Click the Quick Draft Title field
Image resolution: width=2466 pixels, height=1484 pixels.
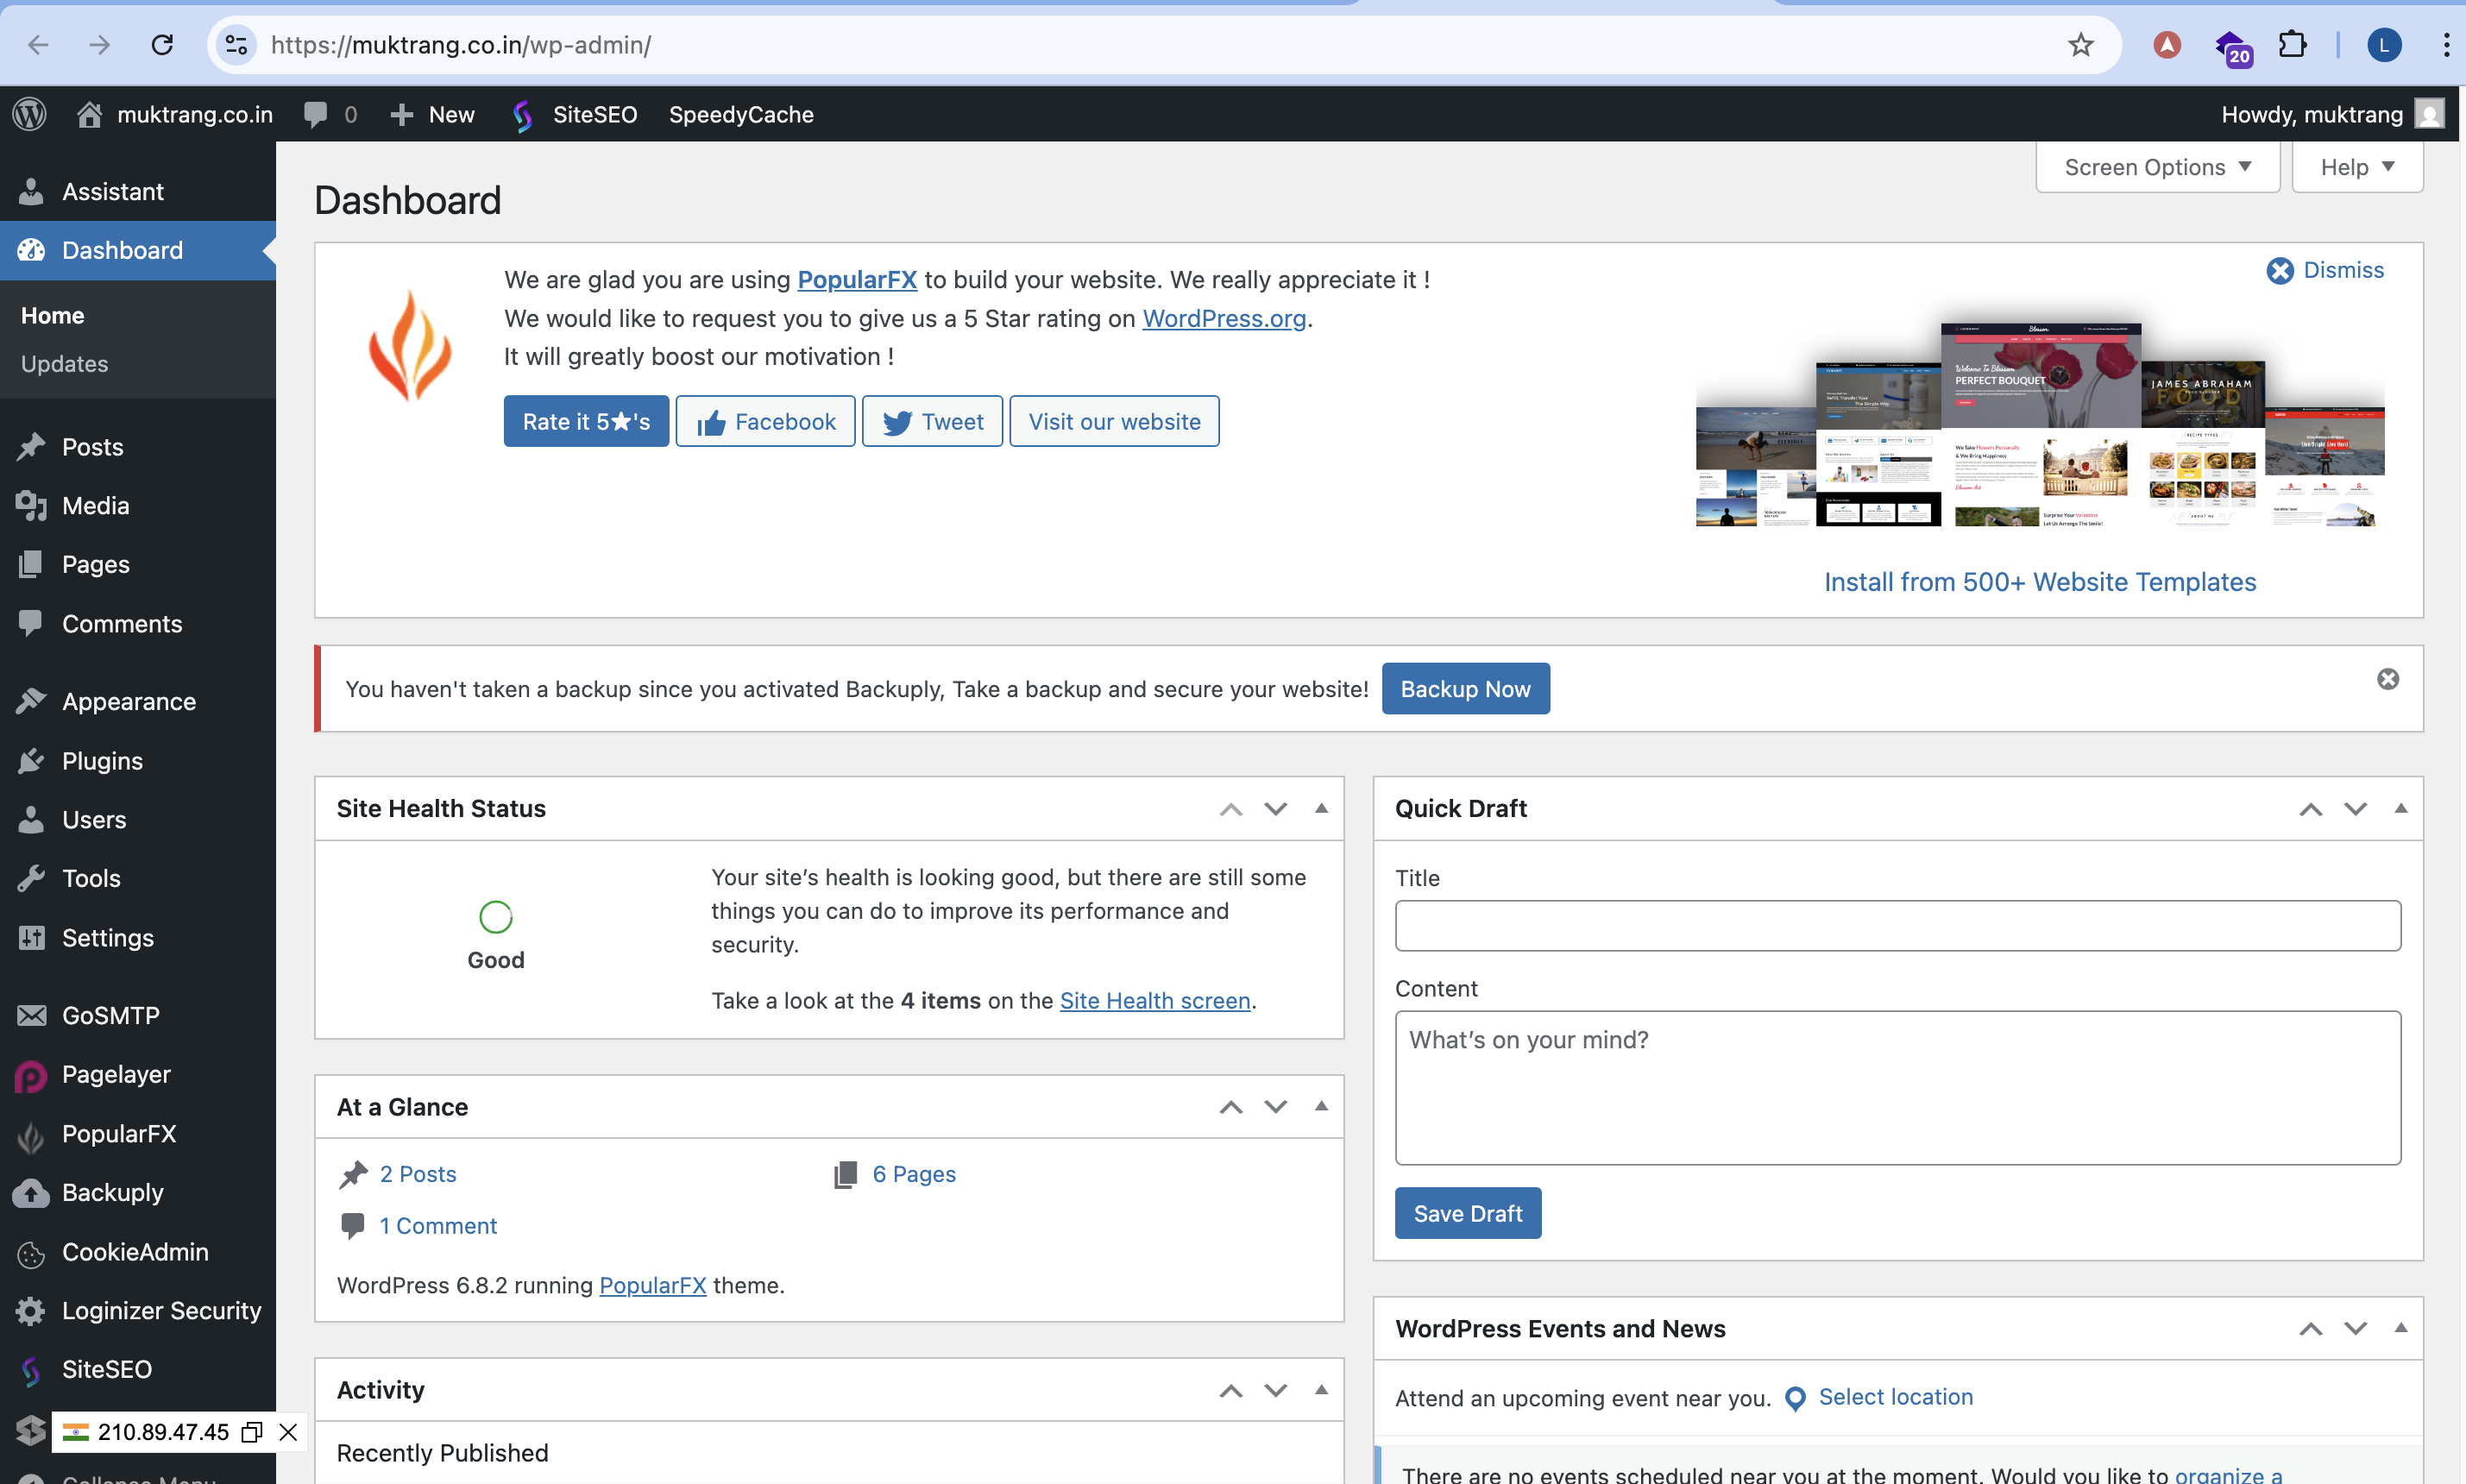[1897, 926]
